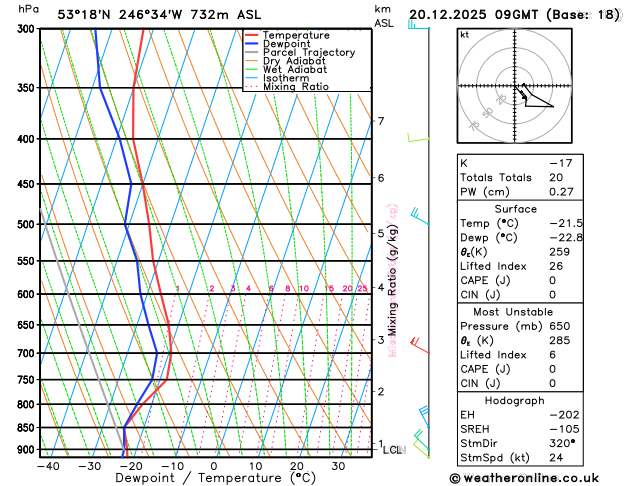Click the 30 temperature axis label

338,466
